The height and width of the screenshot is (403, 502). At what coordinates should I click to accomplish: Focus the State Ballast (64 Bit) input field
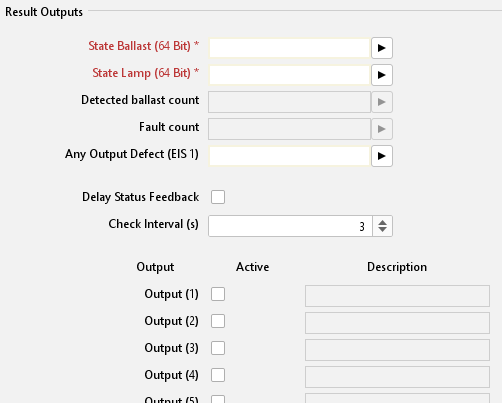pyautogui.click(x=290, y=48)
